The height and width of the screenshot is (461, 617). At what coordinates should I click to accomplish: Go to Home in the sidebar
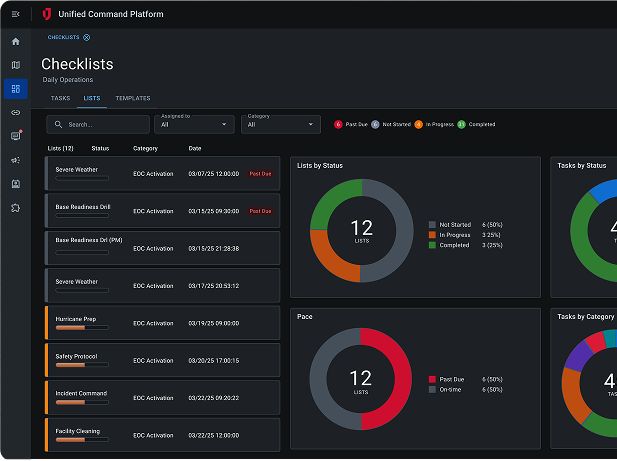click(15, 41)
